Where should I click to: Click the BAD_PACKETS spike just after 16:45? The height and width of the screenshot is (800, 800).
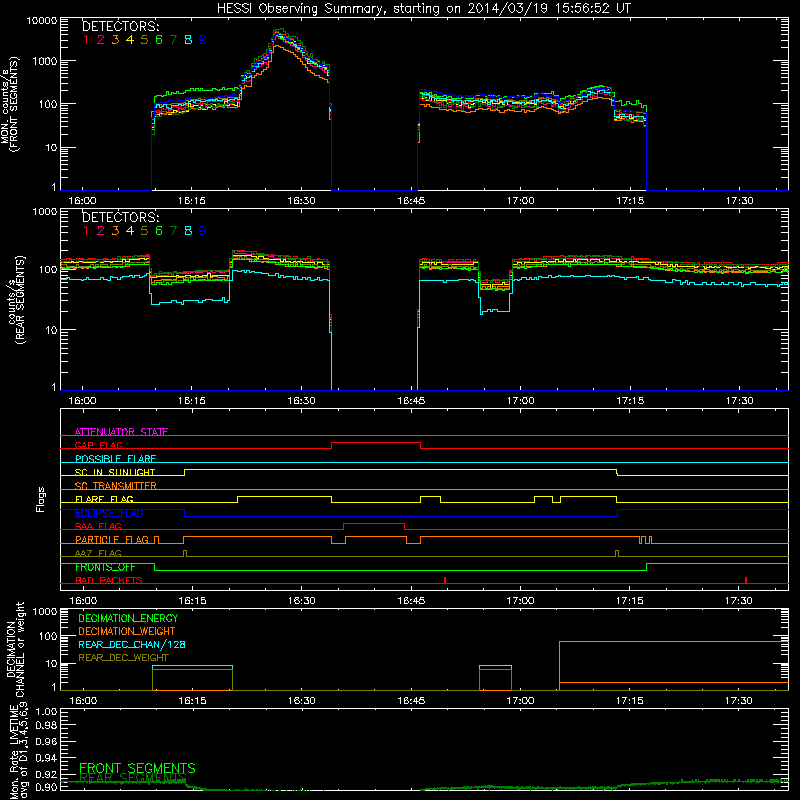tap(445, 580)
